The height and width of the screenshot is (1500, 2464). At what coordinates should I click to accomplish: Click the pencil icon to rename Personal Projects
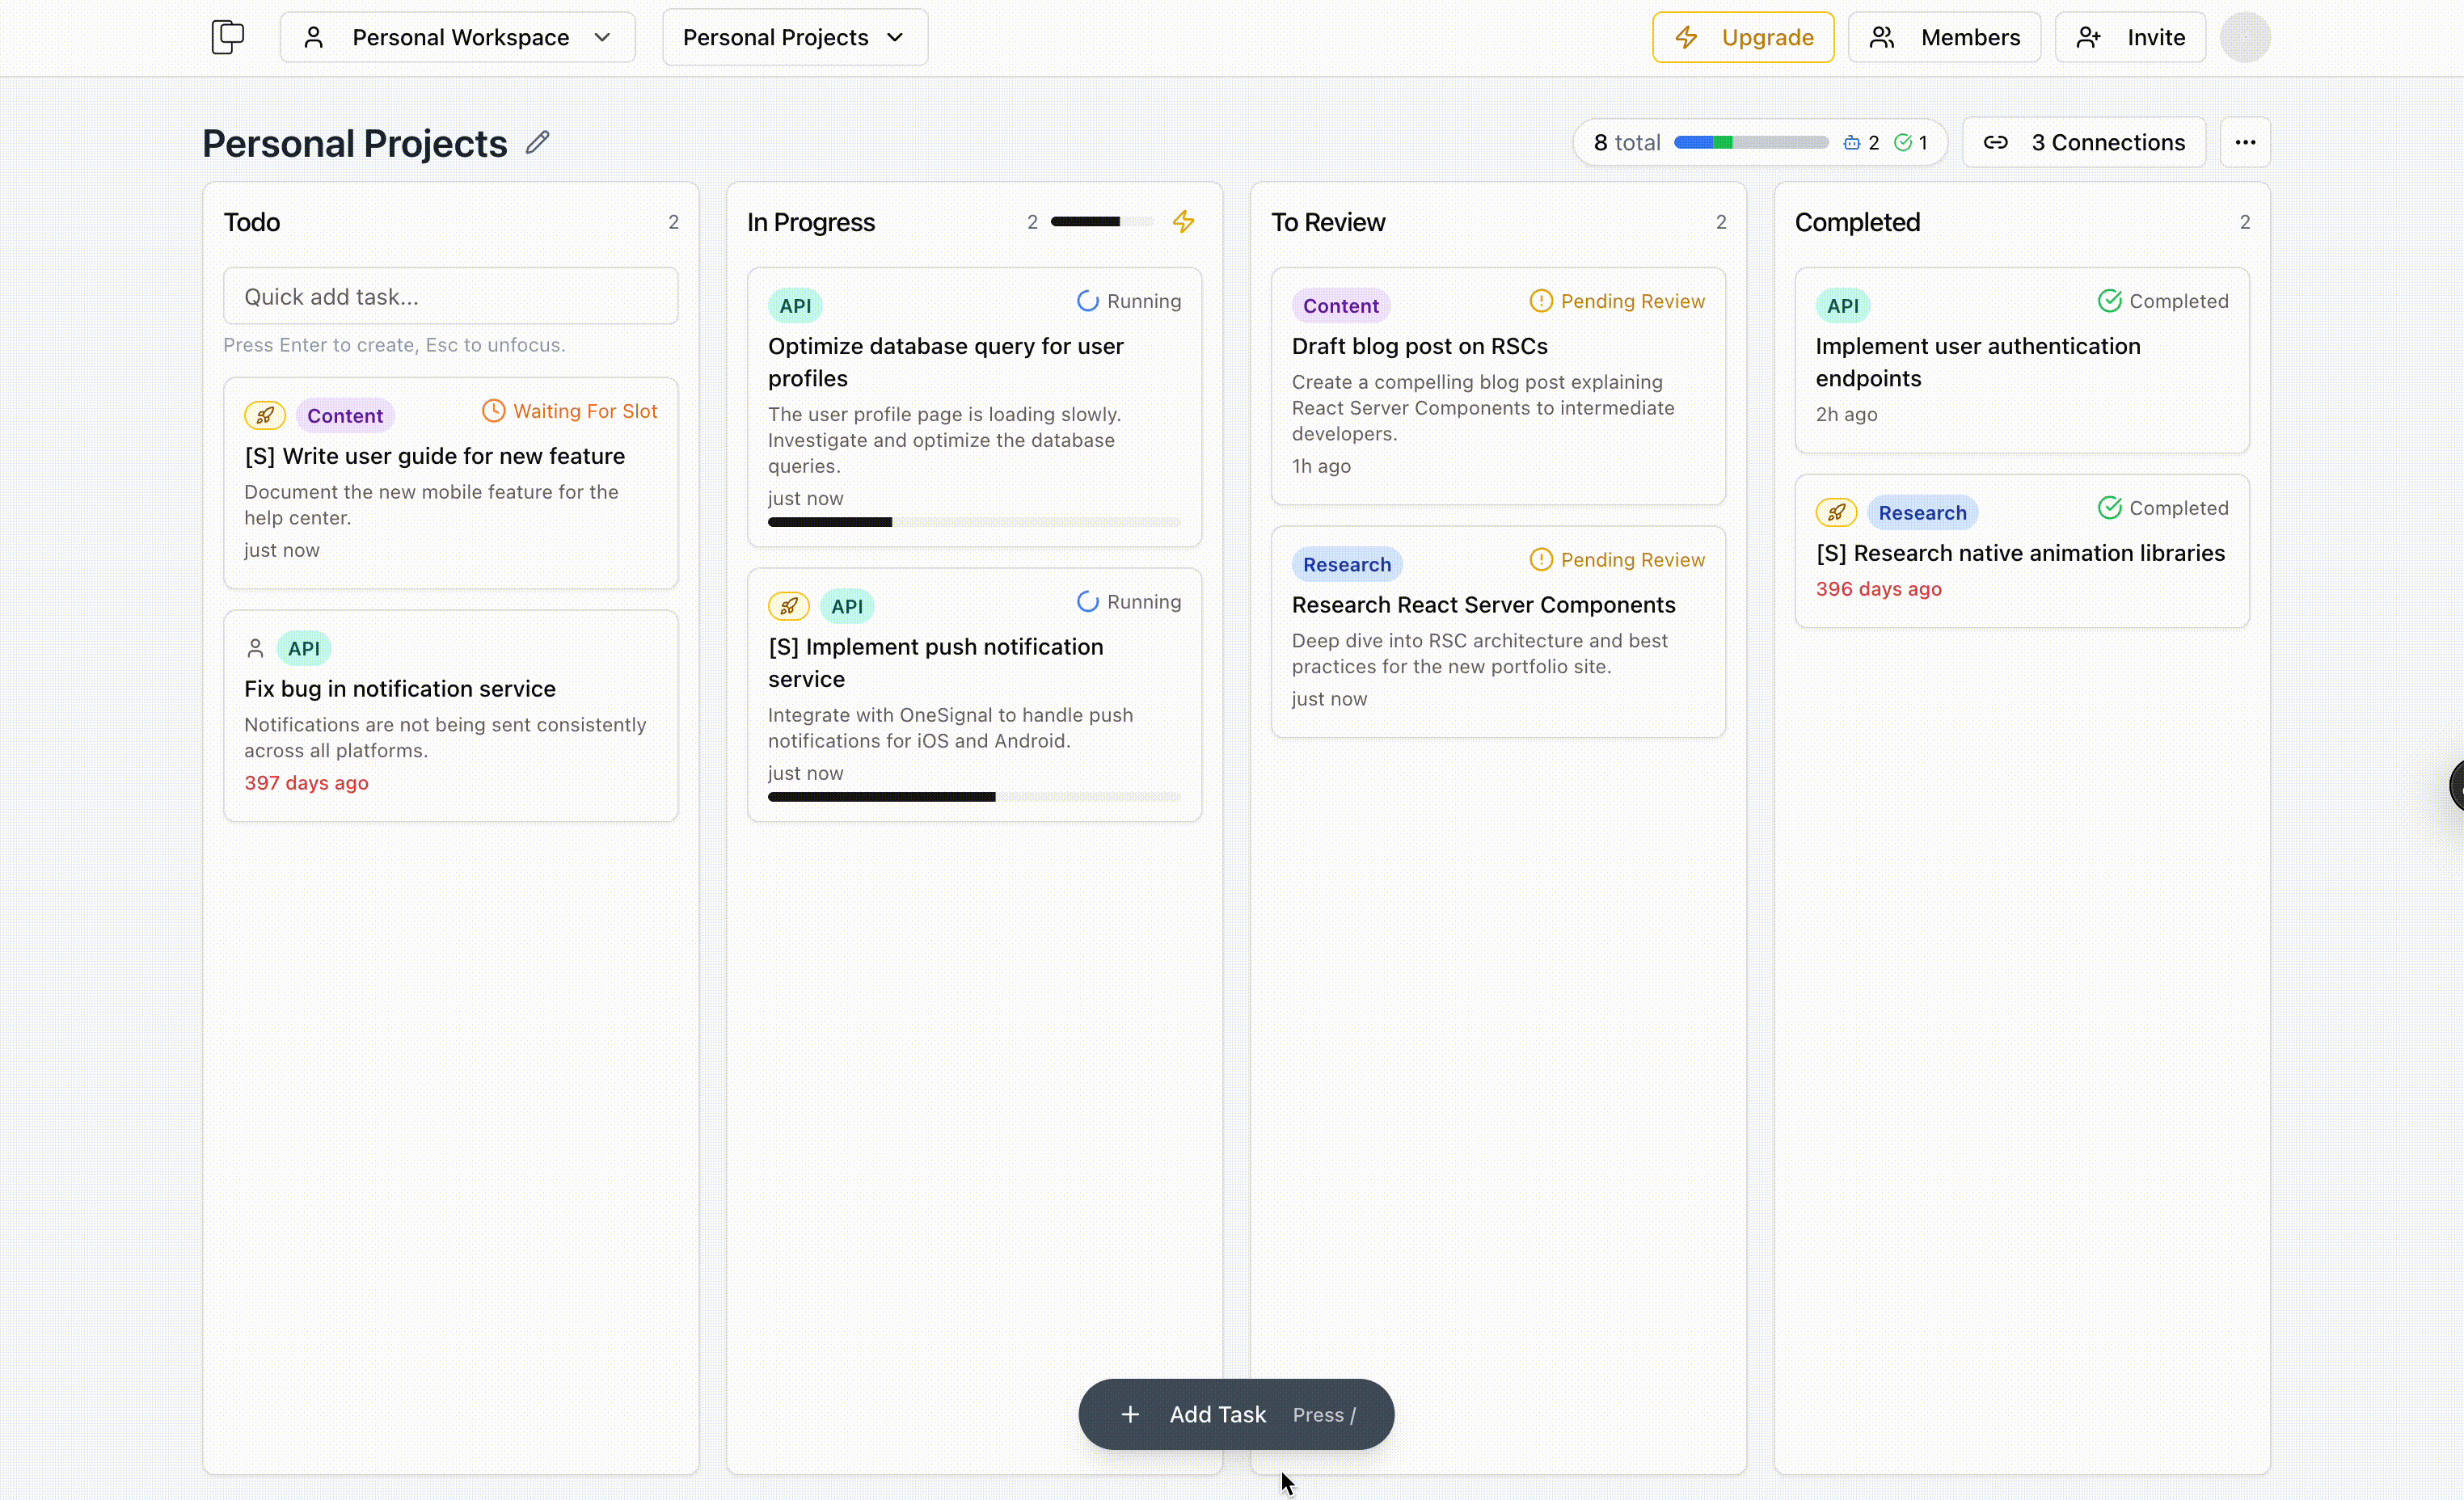coord(538,142)
